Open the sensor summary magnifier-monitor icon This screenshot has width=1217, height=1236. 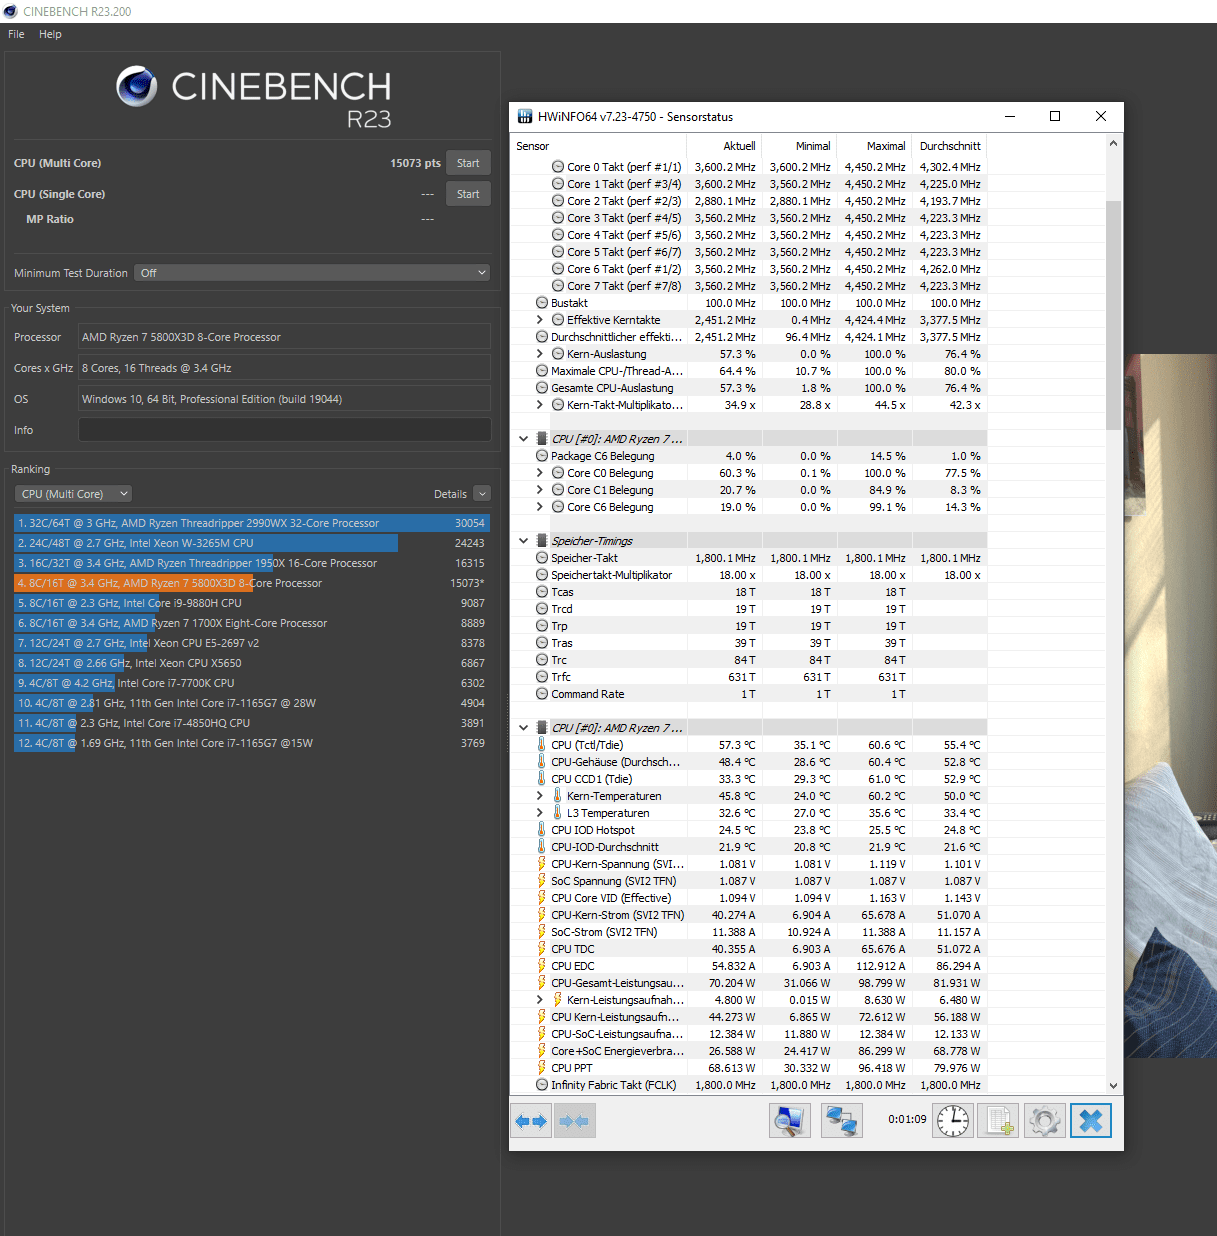point(790,1121)
